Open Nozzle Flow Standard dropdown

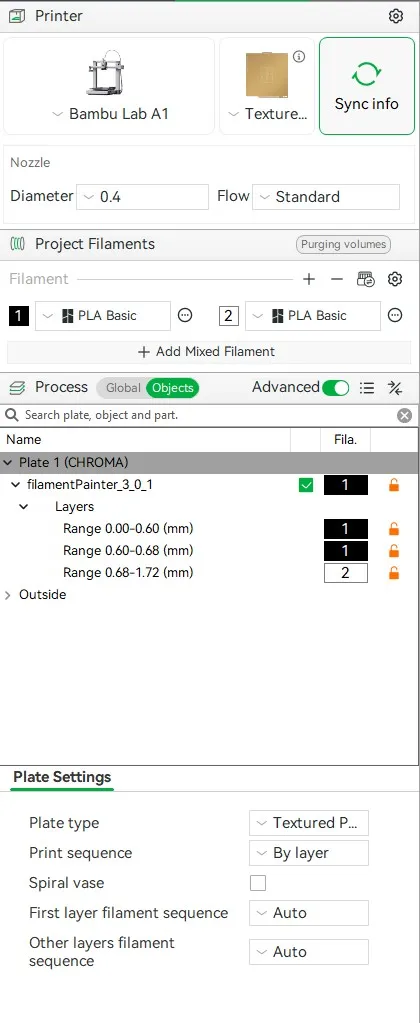coord(325,196)
